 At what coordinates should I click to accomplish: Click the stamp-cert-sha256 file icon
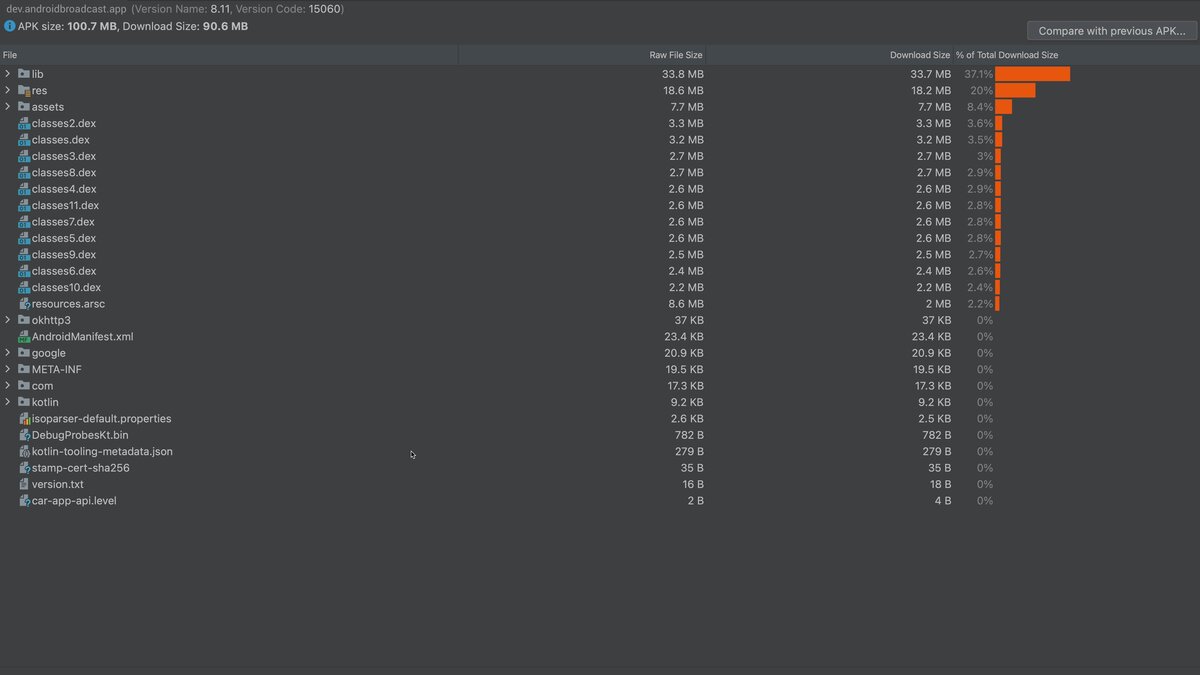24,467
